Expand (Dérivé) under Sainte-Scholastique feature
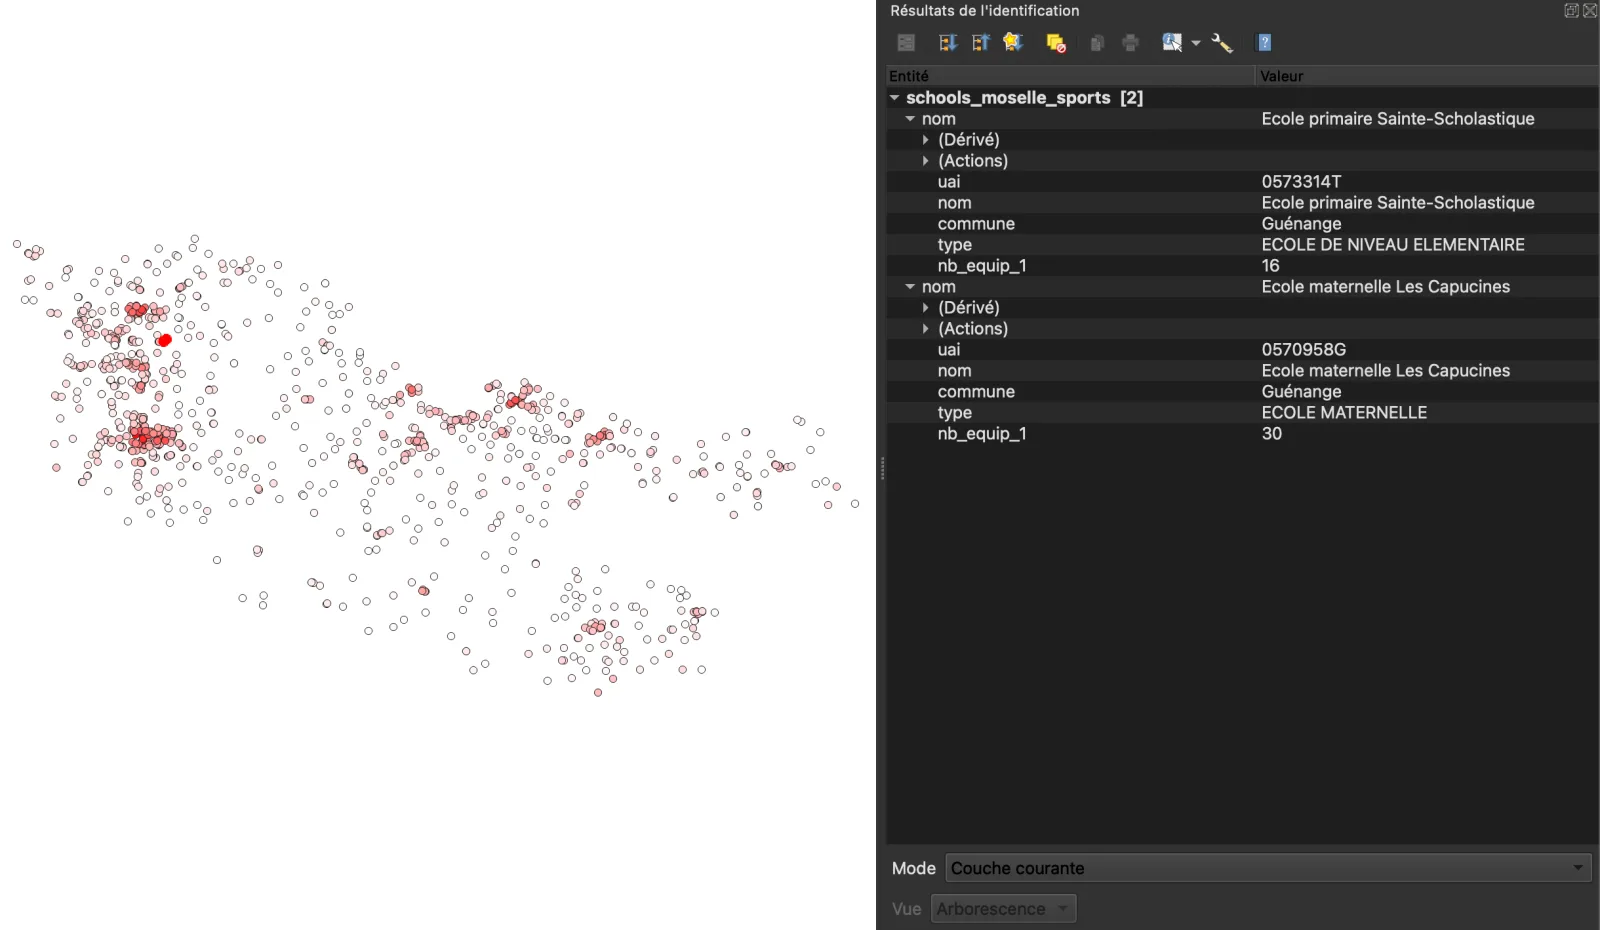This screenshot has width=1600, height=930. [926, 140]
